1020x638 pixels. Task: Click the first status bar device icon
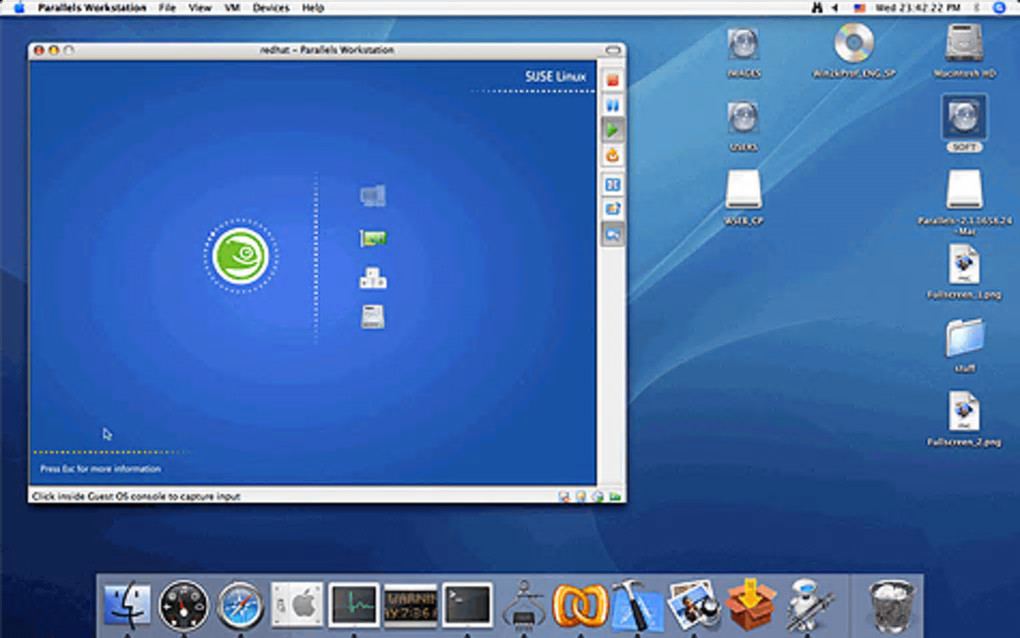[564, 496]
